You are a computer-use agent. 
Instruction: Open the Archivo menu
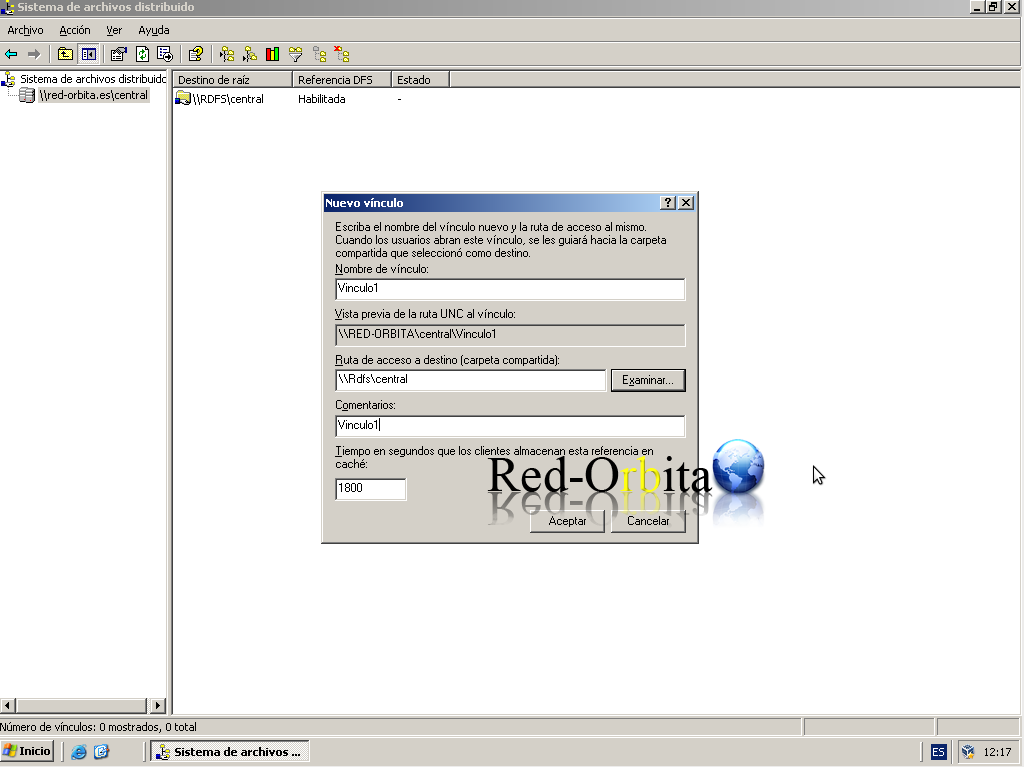pos(25,30)
